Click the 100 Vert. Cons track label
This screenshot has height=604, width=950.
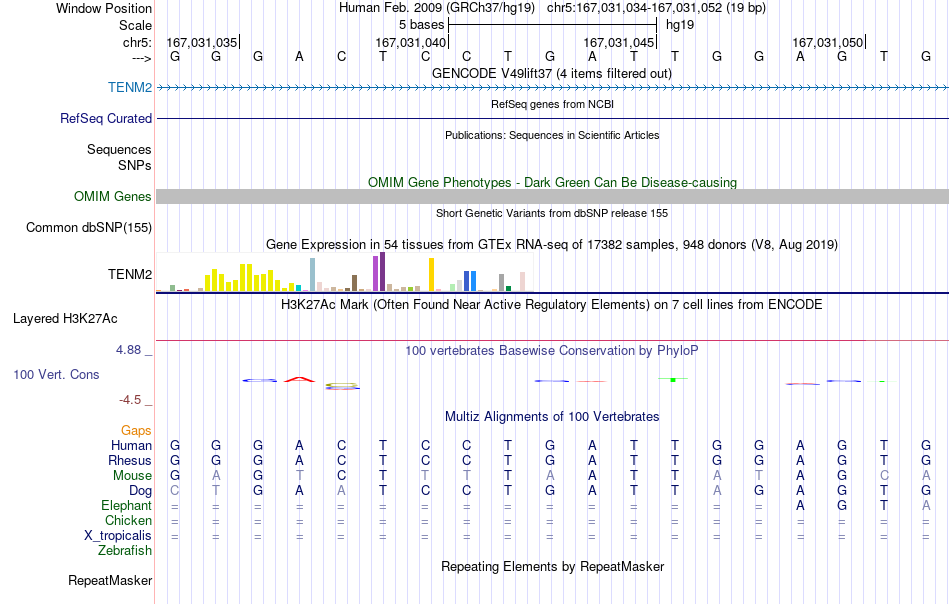(56, 374)
